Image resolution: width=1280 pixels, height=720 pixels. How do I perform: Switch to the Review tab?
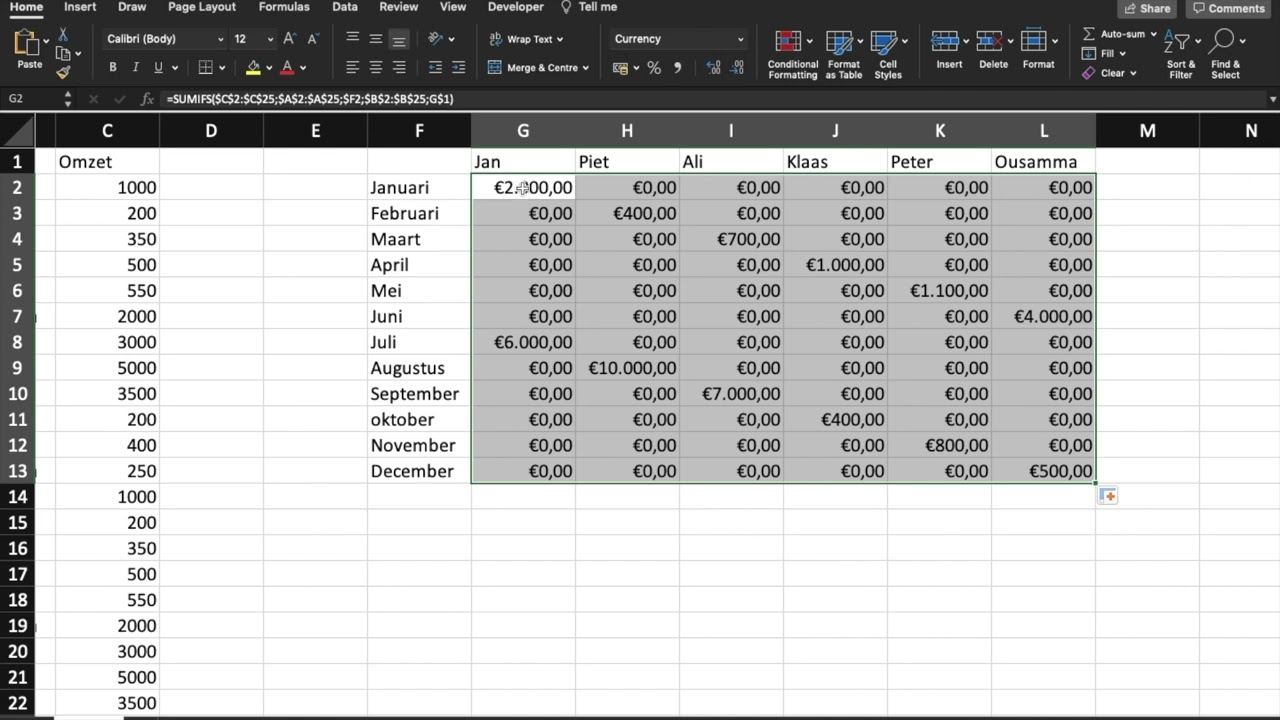coord(399,7)
